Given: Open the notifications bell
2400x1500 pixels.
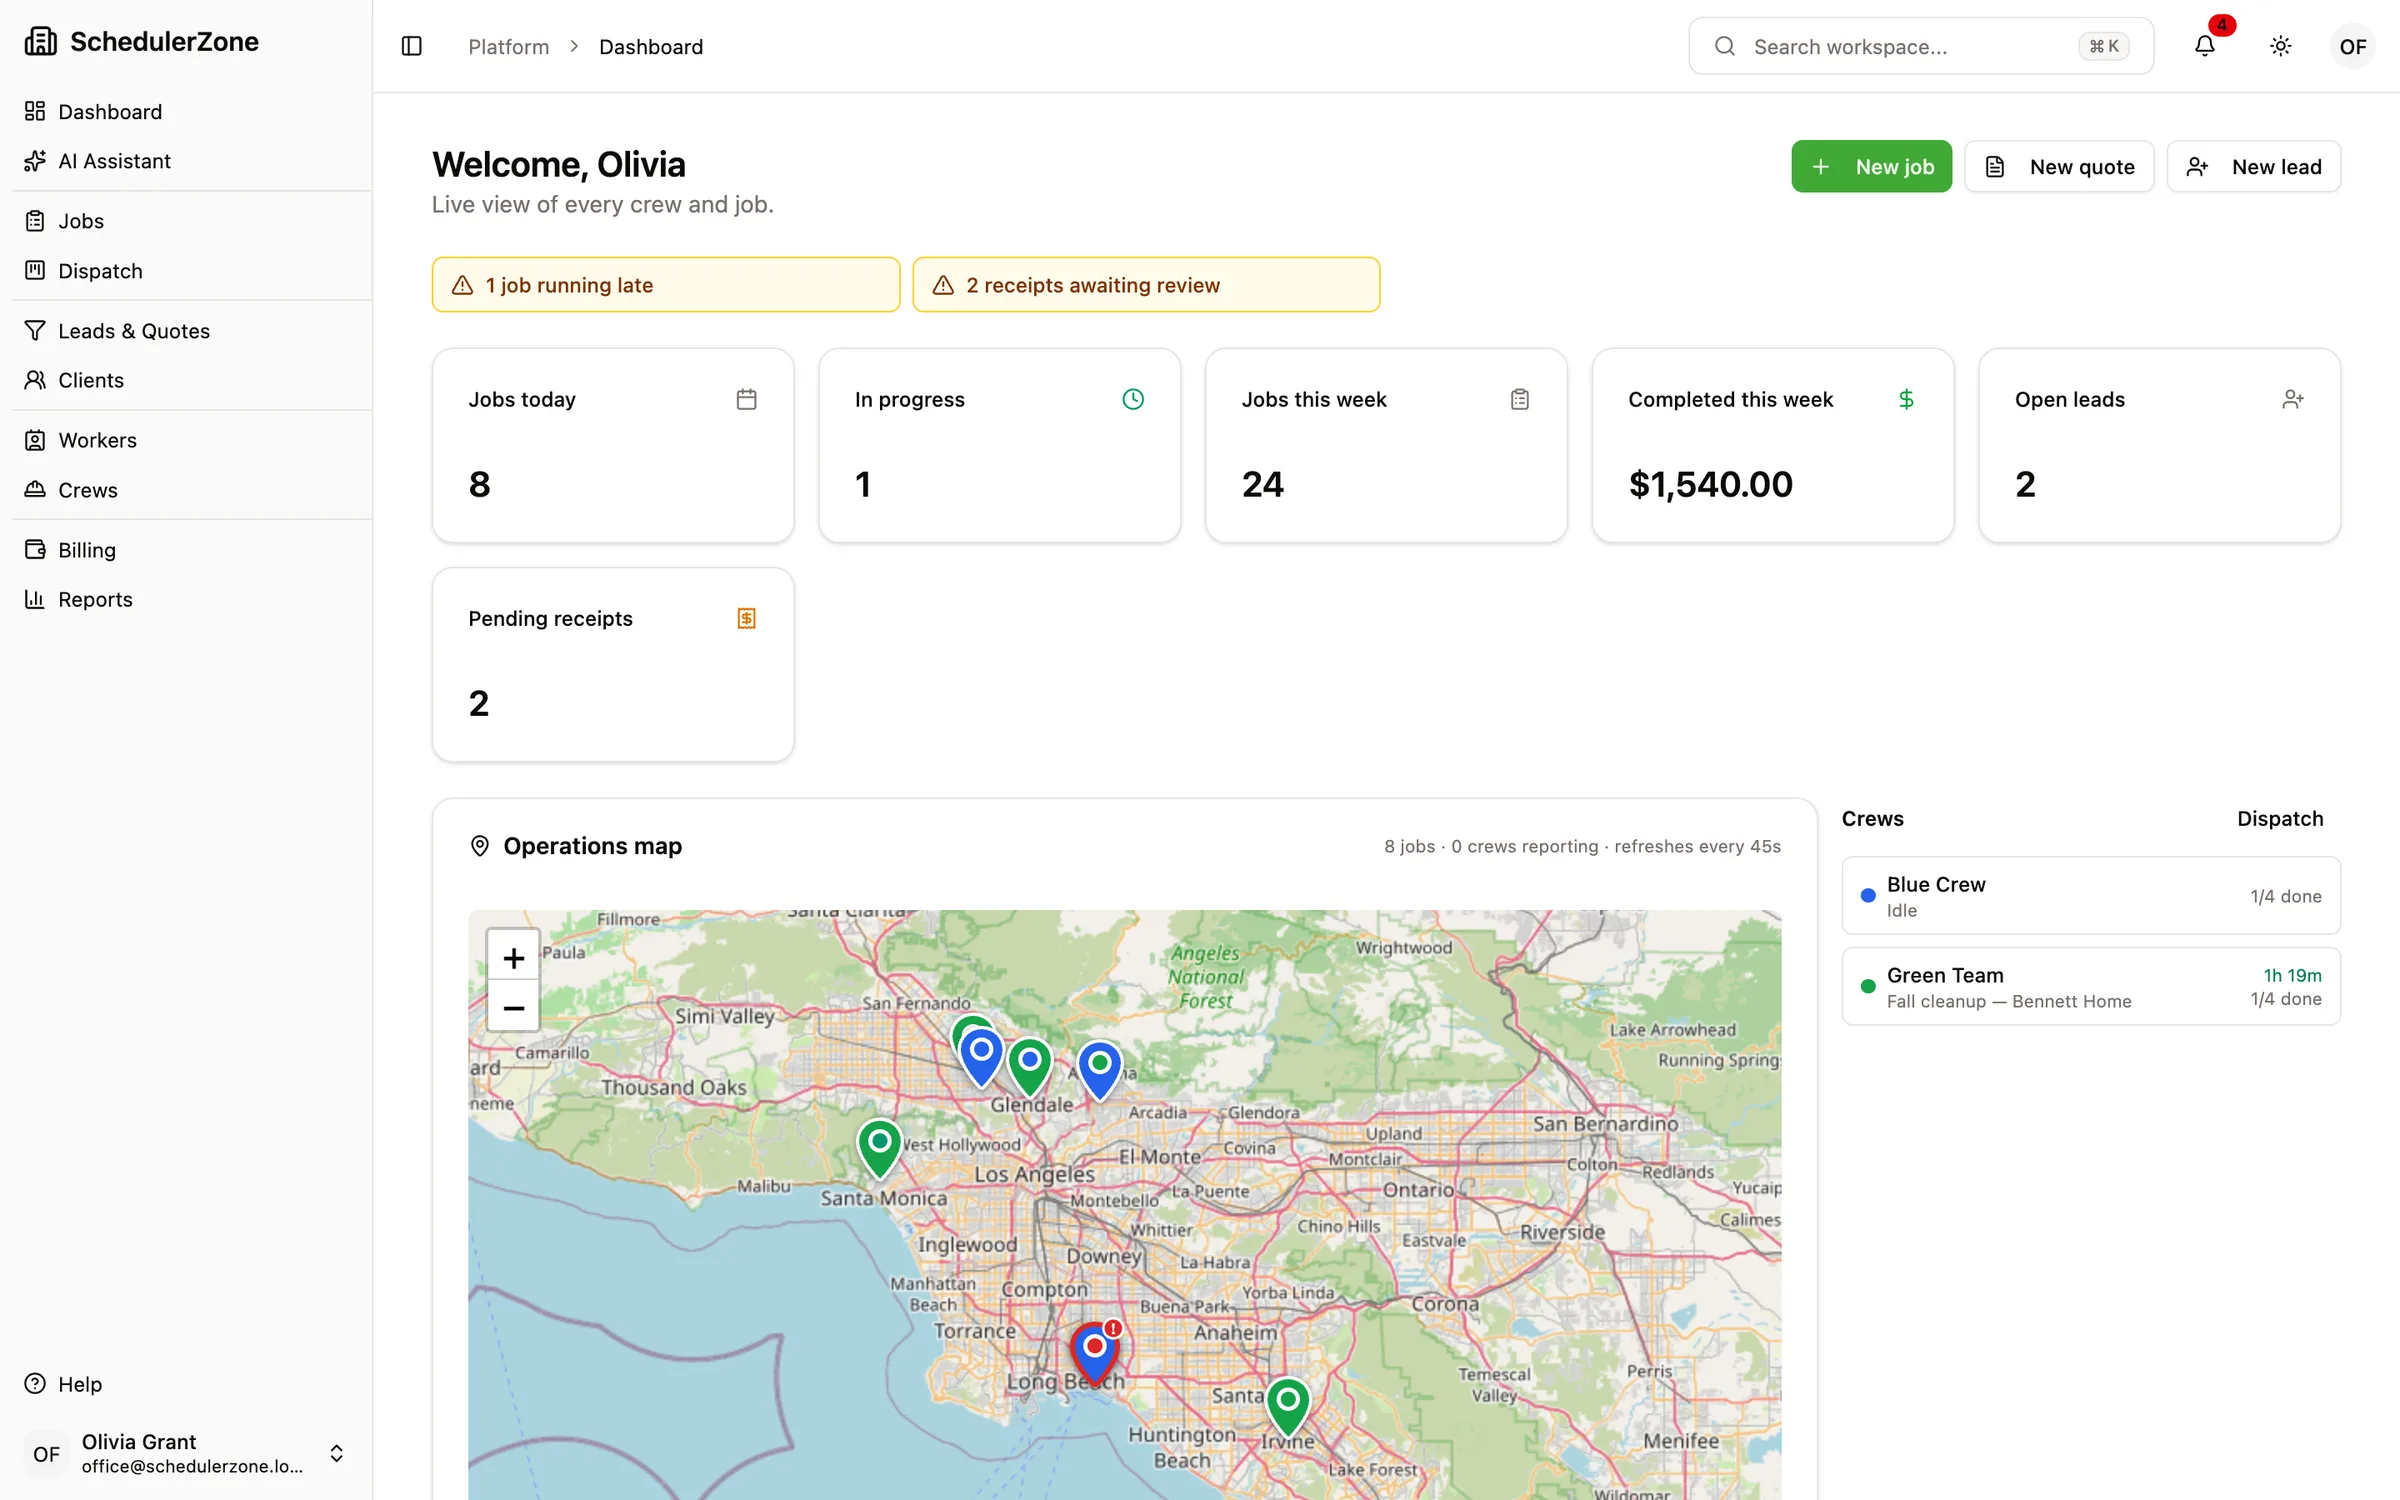Looking at the screenshot, I should 2204,46.
